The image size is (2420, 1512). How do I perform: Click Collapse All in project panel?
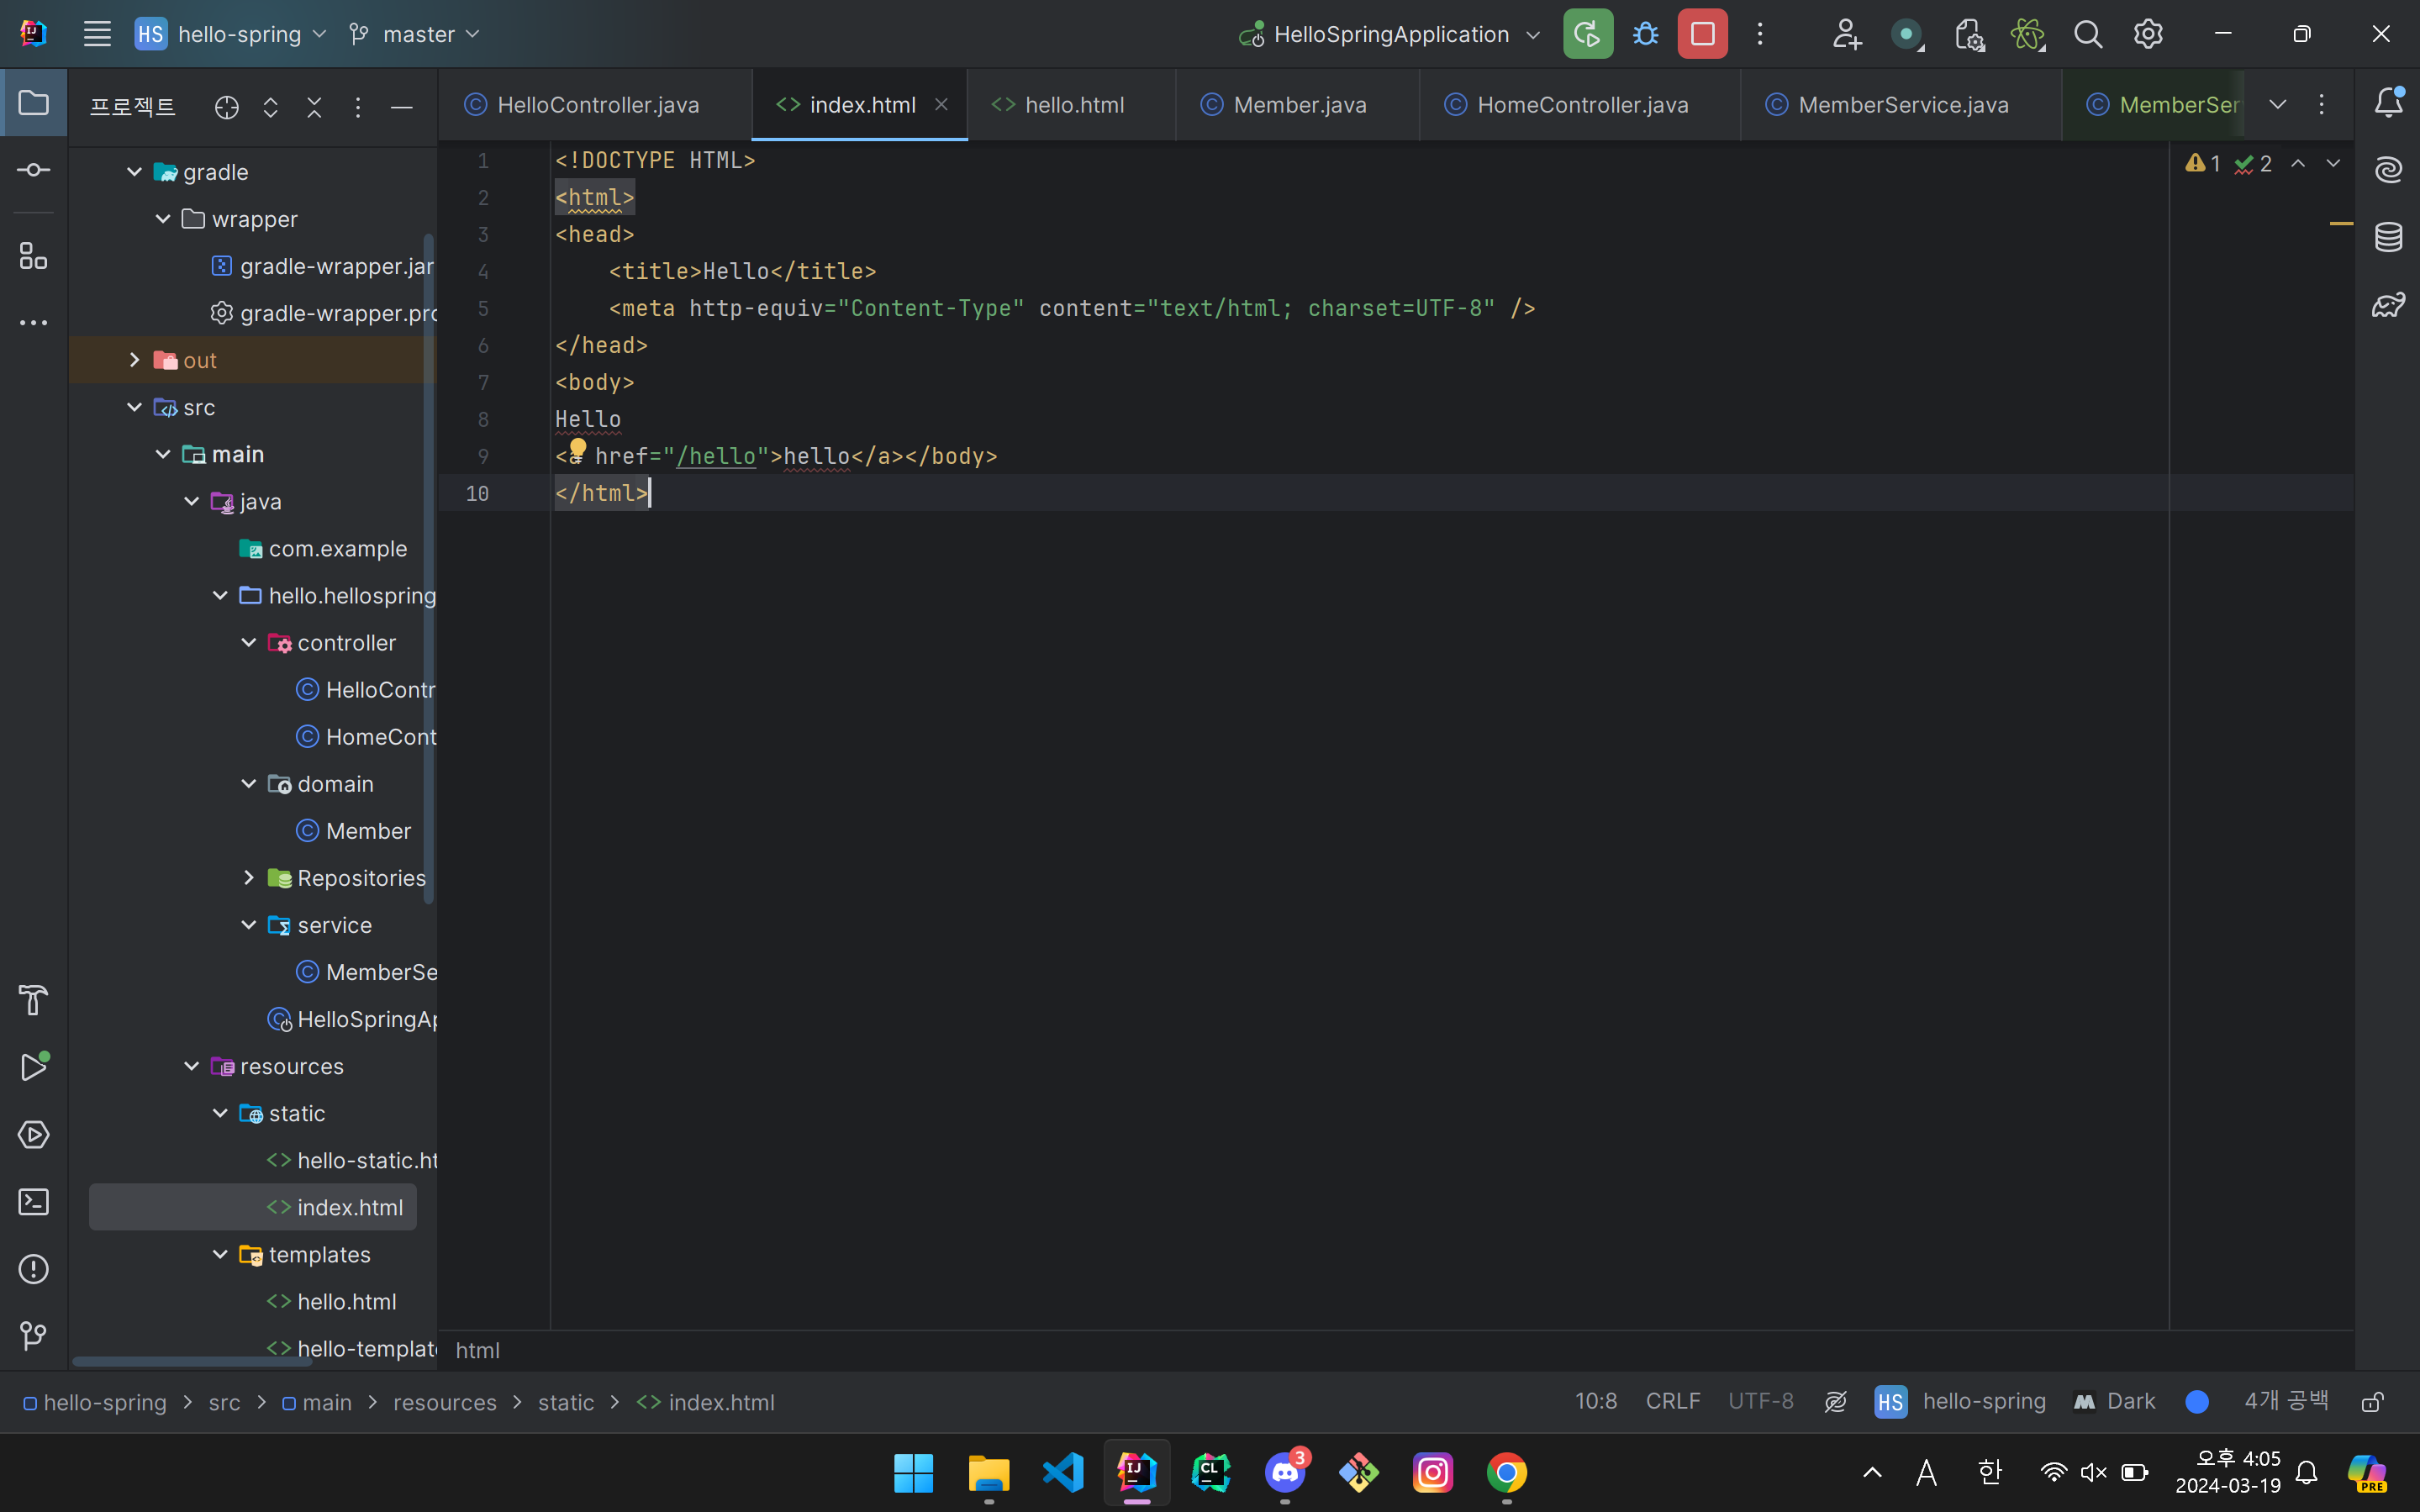[x=314, y=107]
